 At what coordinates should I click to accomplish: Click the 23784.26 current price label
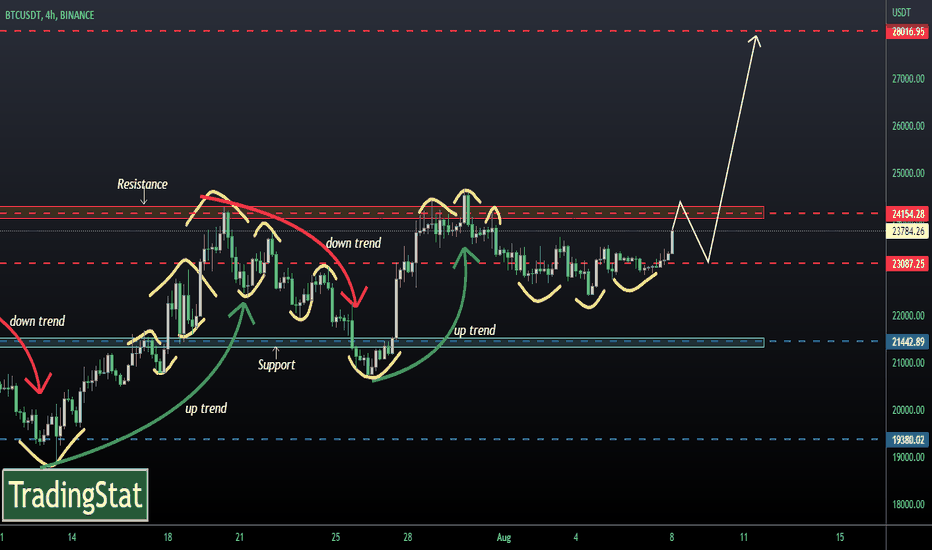click(x=908, y=231)
